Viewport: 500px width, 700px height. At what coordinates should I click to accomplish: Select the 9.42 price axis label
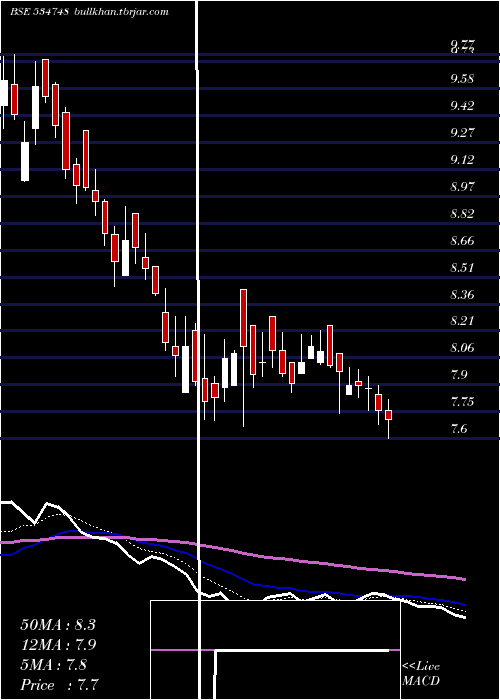pos(462,106)
